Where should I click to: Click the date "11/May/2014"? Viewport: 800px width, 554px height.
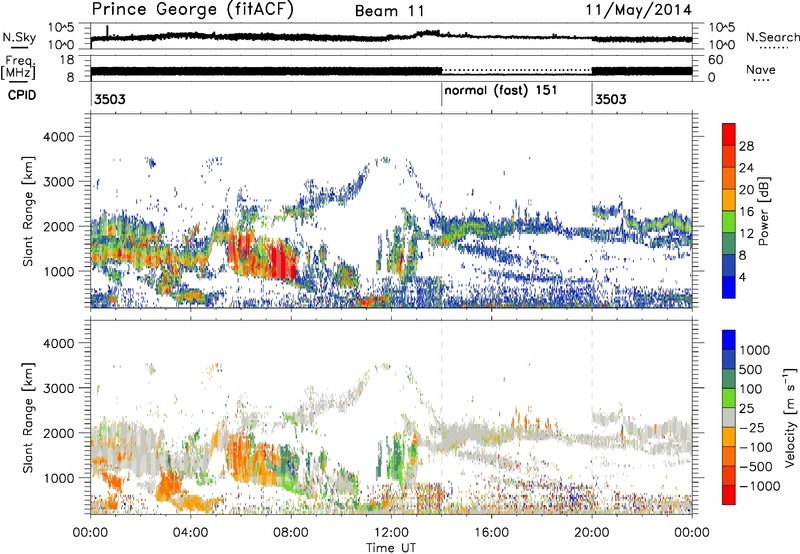638,10
